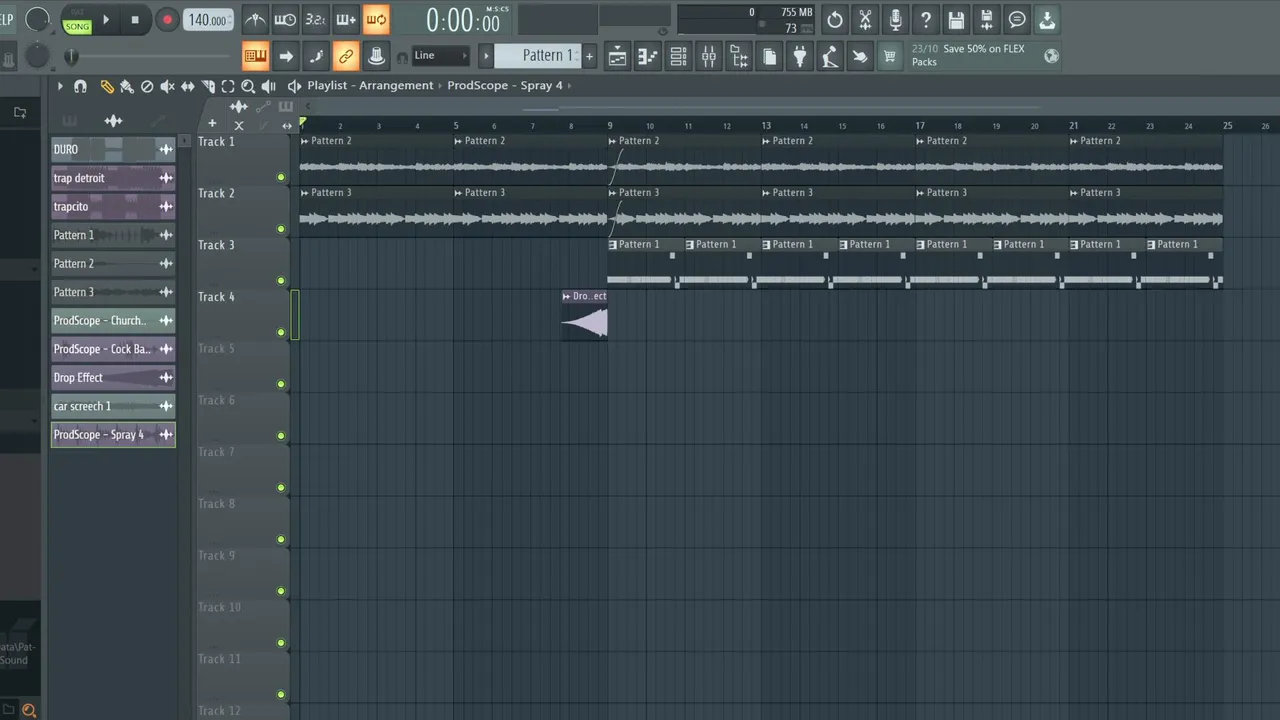Start playback with the Play button
The image size is (1280, 720).
click(x=106, y=19)
